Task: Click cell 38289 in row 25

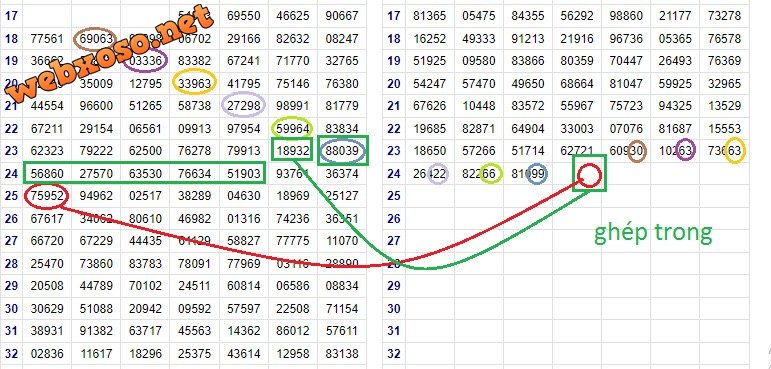Action: [195, 196]
